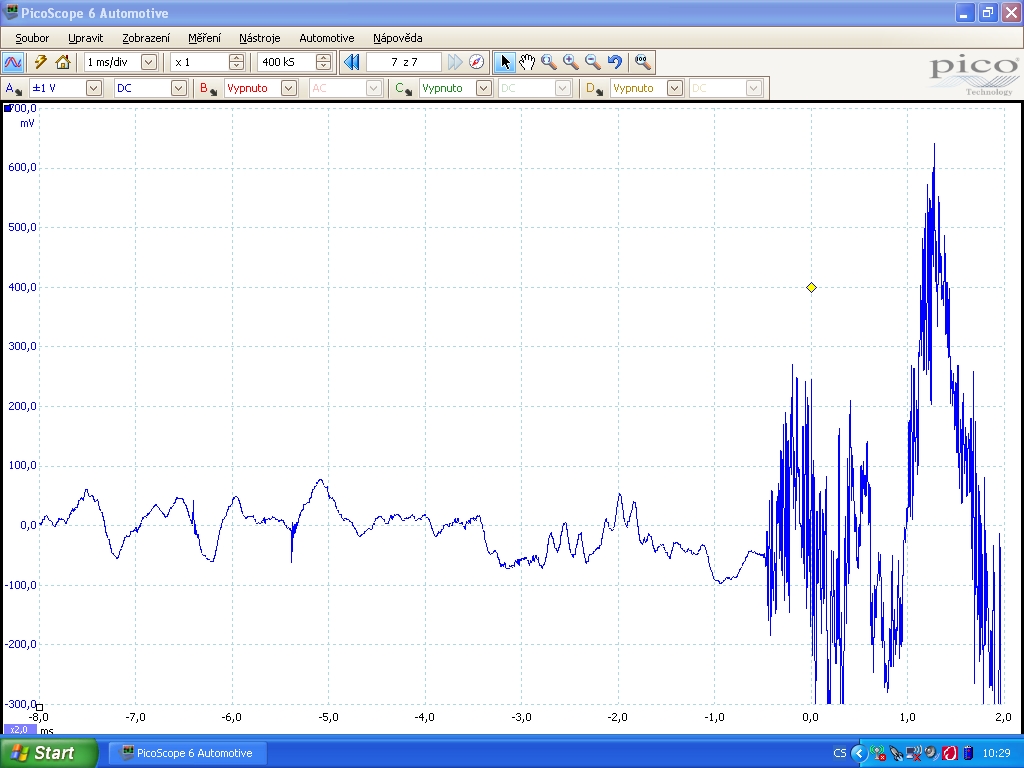Expand Channel A DC coupling dropdown
Viewport: 1024px width, 768px height.
point(178,88)
